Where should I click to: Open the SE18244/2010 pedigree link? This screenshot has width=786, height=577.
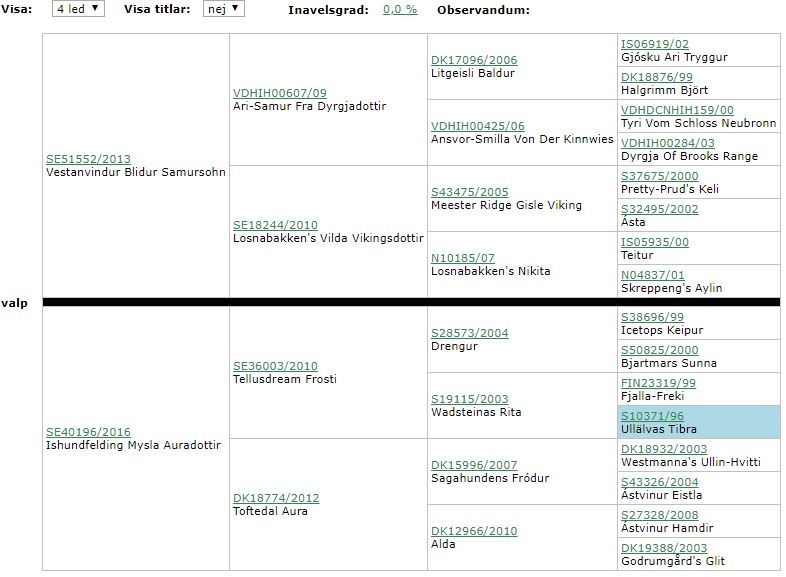tap(275, 225)
